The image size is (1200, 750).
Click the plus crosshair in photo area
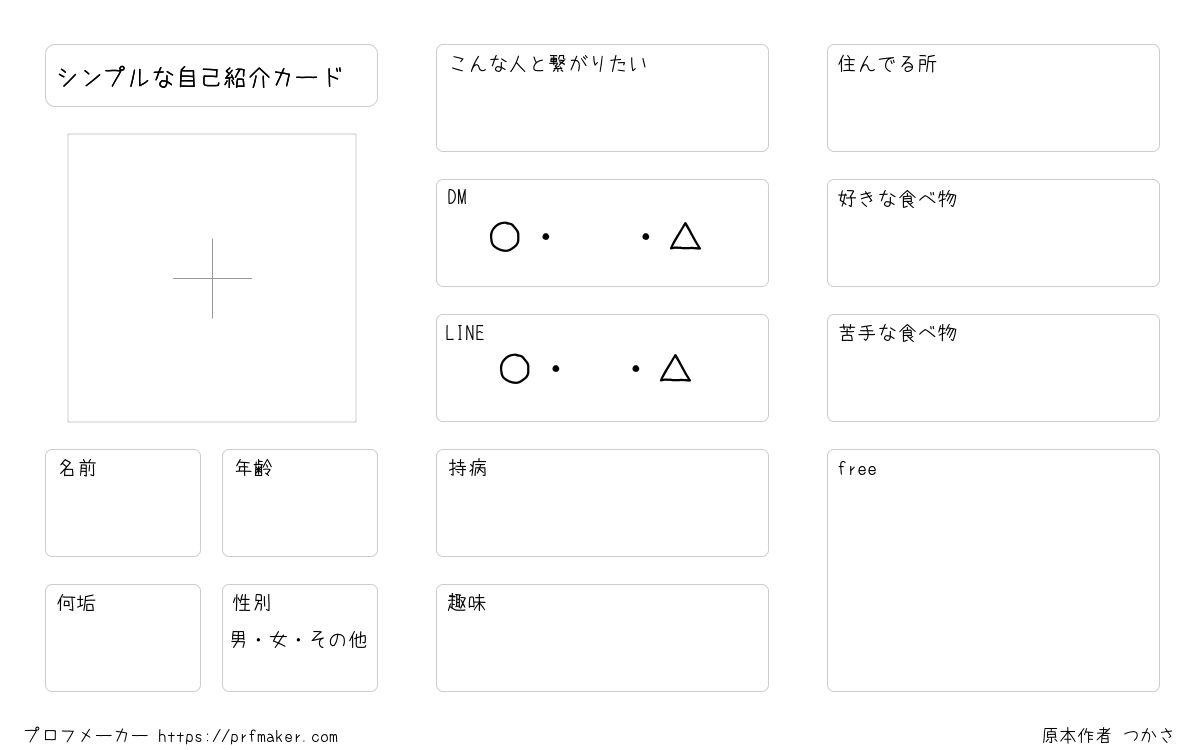click(x=212, y=278)
